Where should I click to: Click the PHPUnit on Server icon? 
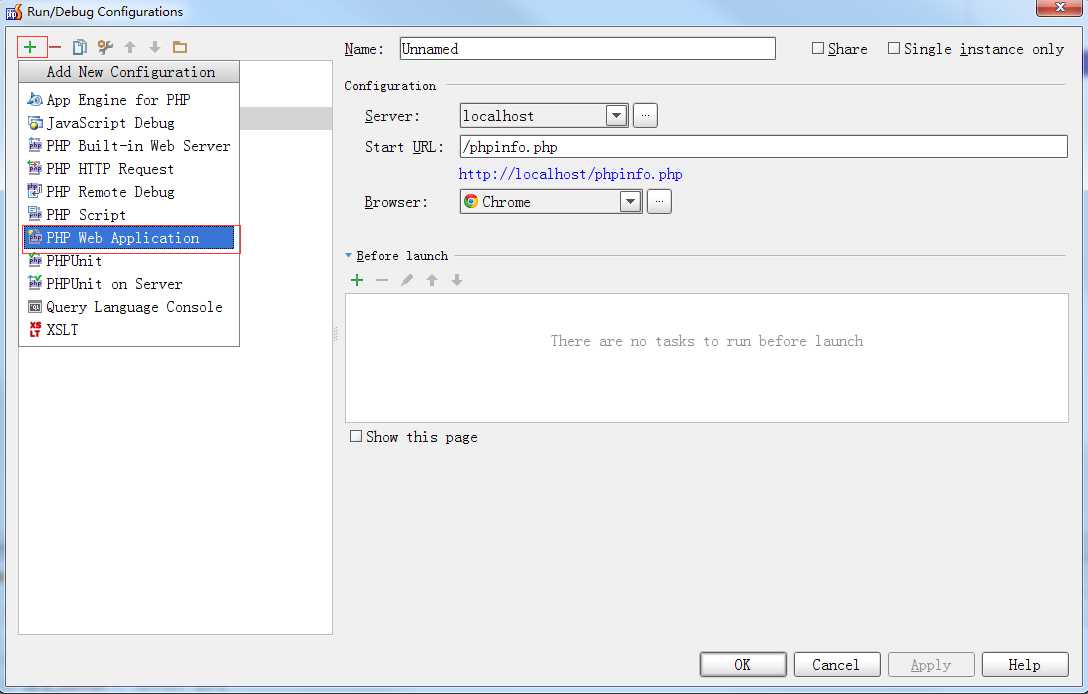click(x=35, y=284)
